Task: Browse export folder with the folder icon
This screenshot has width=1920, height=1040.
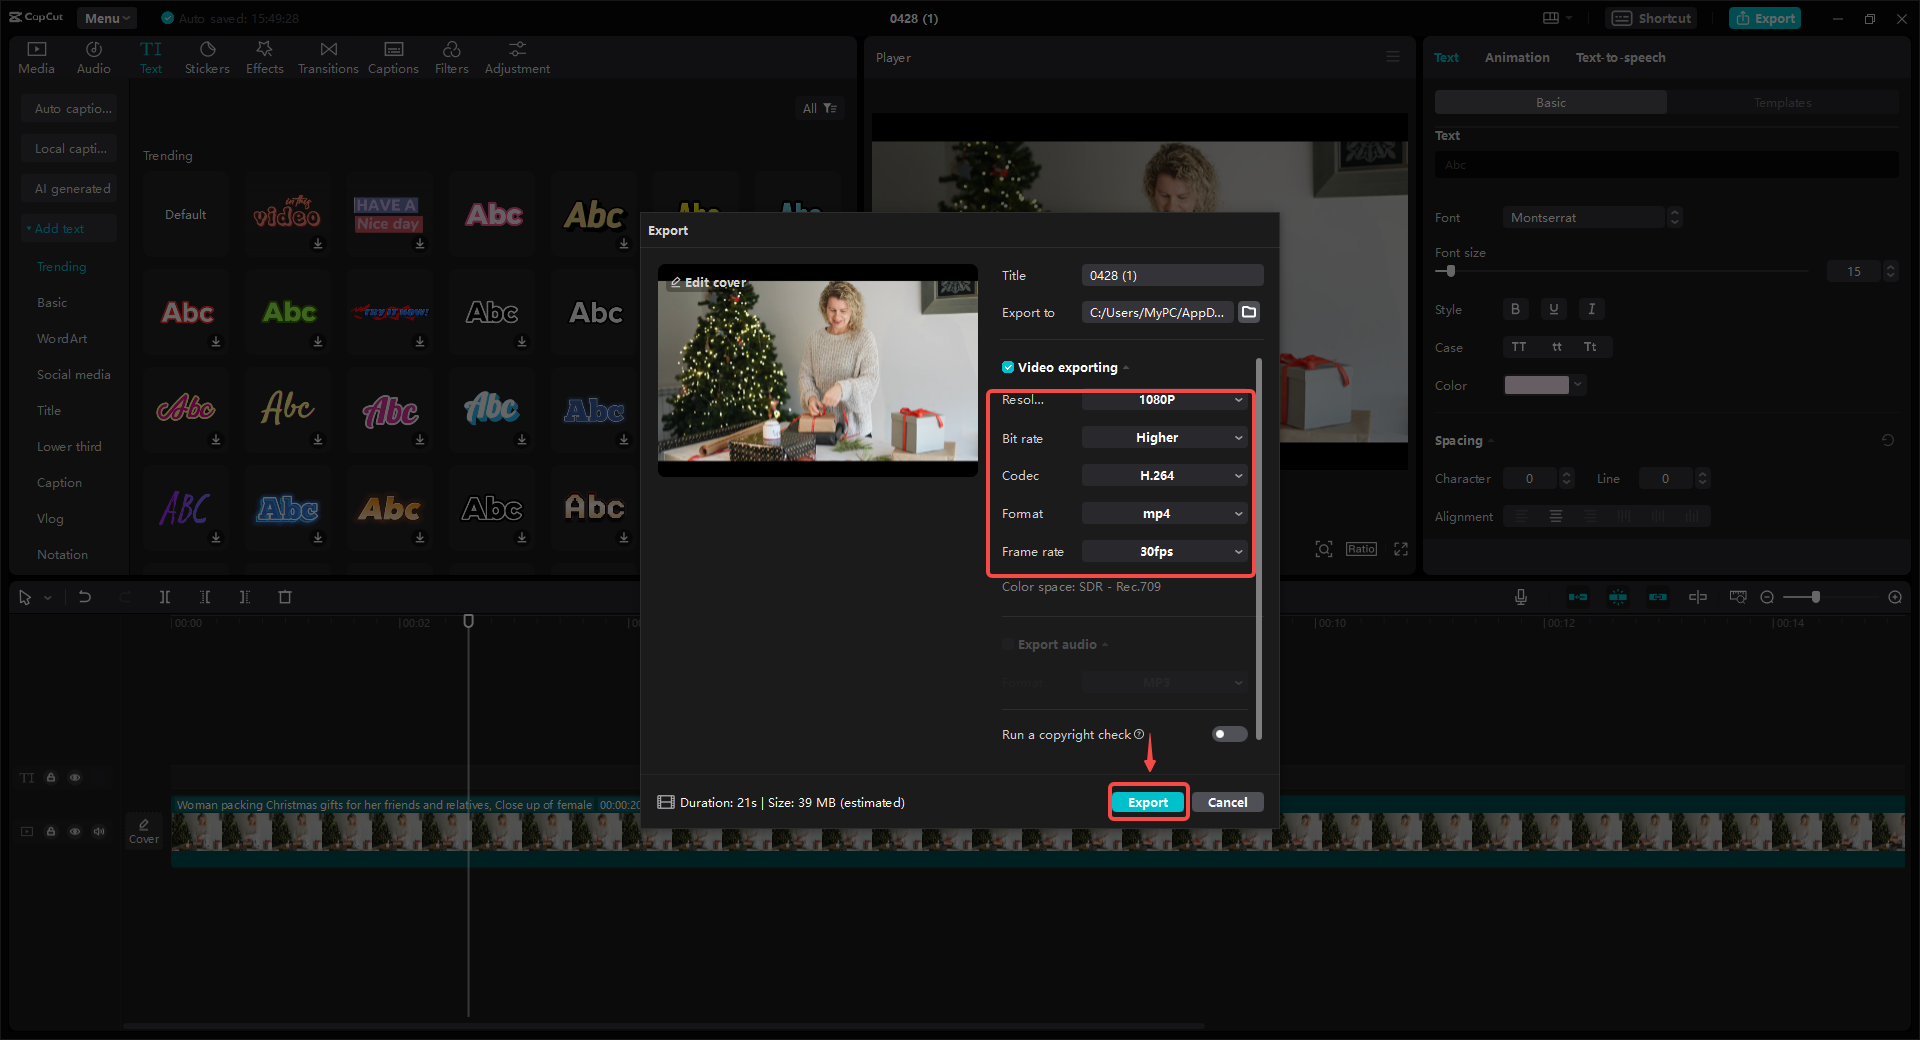Action: point(1249,312)
